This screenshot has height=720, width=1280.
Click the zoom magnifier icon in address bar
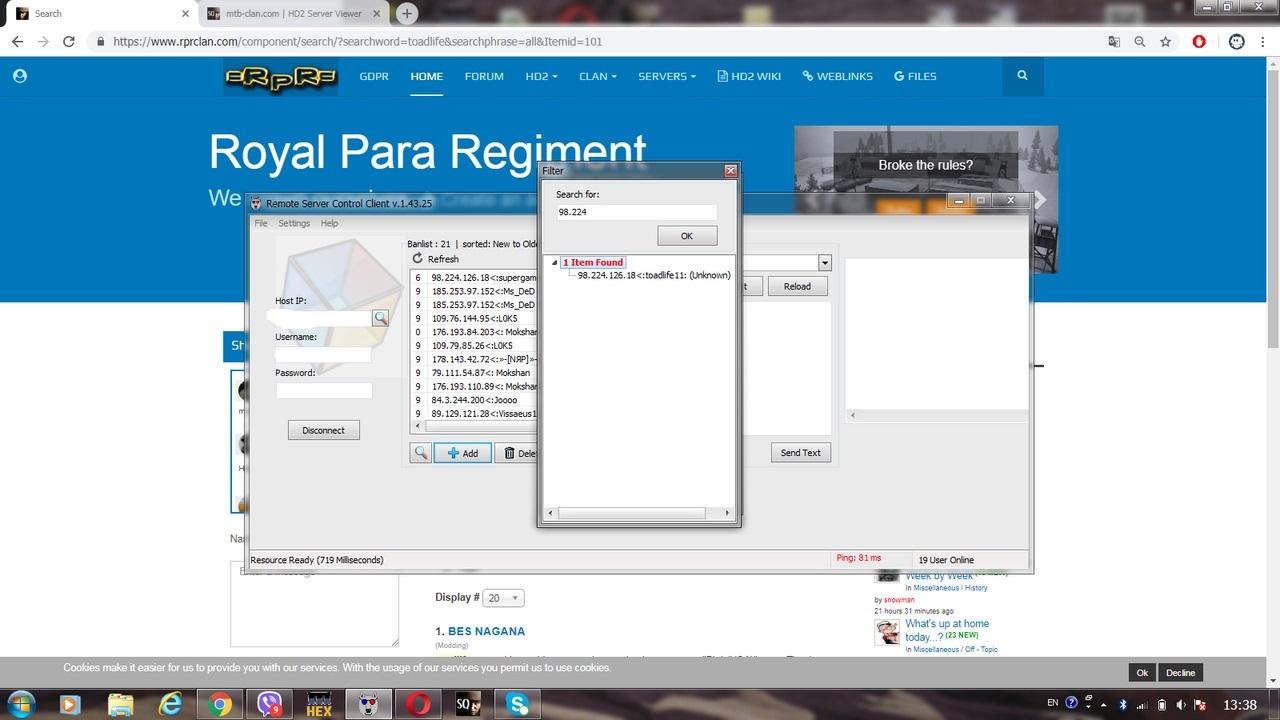pos(1140,42)
